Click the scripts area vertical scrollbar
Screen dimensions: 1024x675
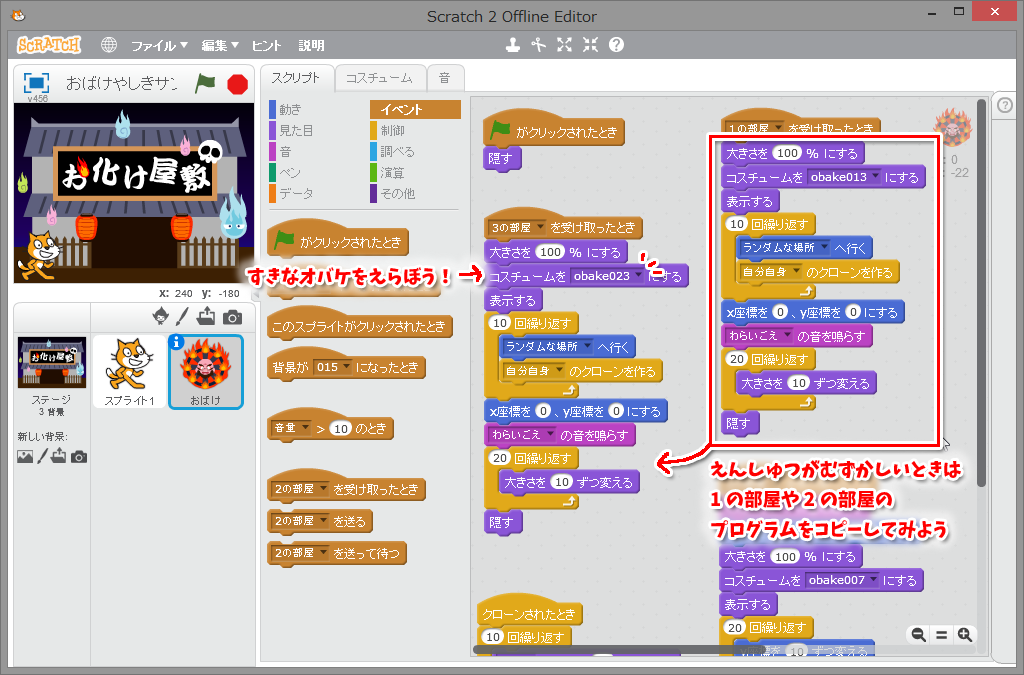981,292
